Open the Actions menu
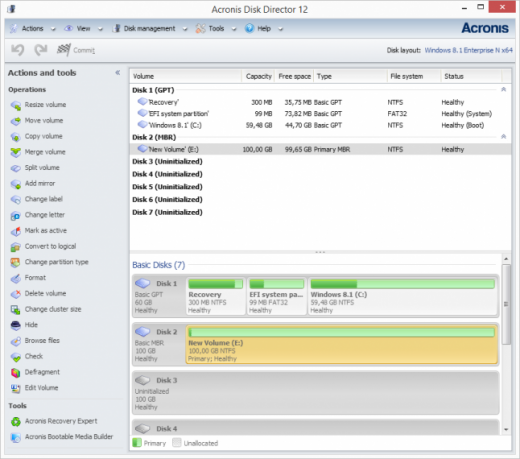Screen dimensions: 520x459 click(32, 29)
